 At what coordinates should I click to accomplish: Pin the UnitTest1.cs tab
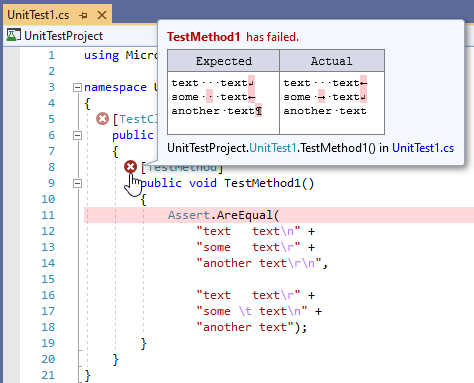(x=83, y=15)
